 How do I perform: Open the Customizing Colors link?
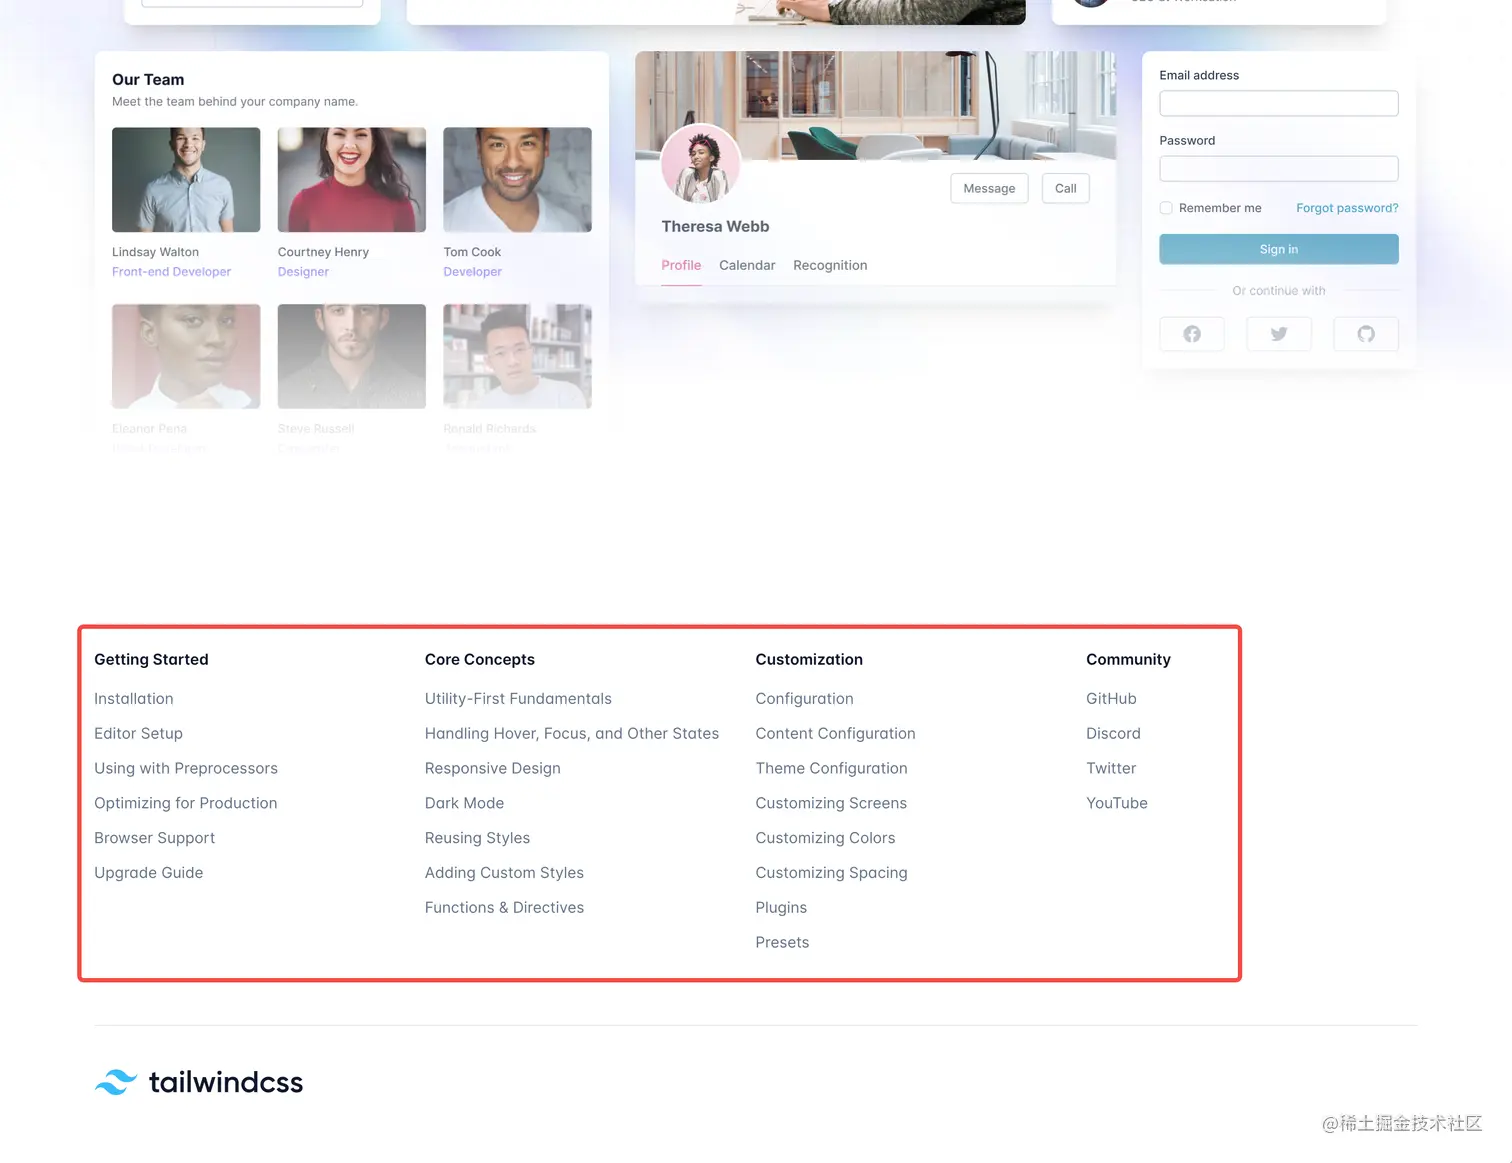tap(825, 838)
